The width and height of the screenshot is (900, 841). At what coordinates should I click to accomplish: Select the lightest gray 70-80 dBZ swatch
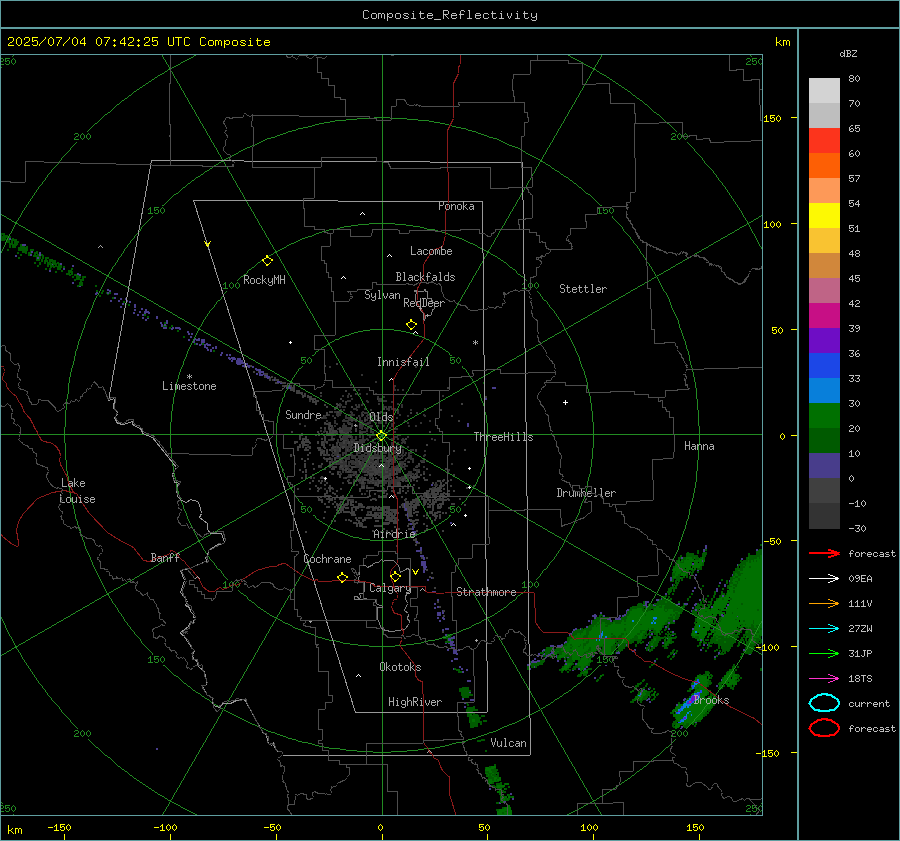click(x=824, y=91)
